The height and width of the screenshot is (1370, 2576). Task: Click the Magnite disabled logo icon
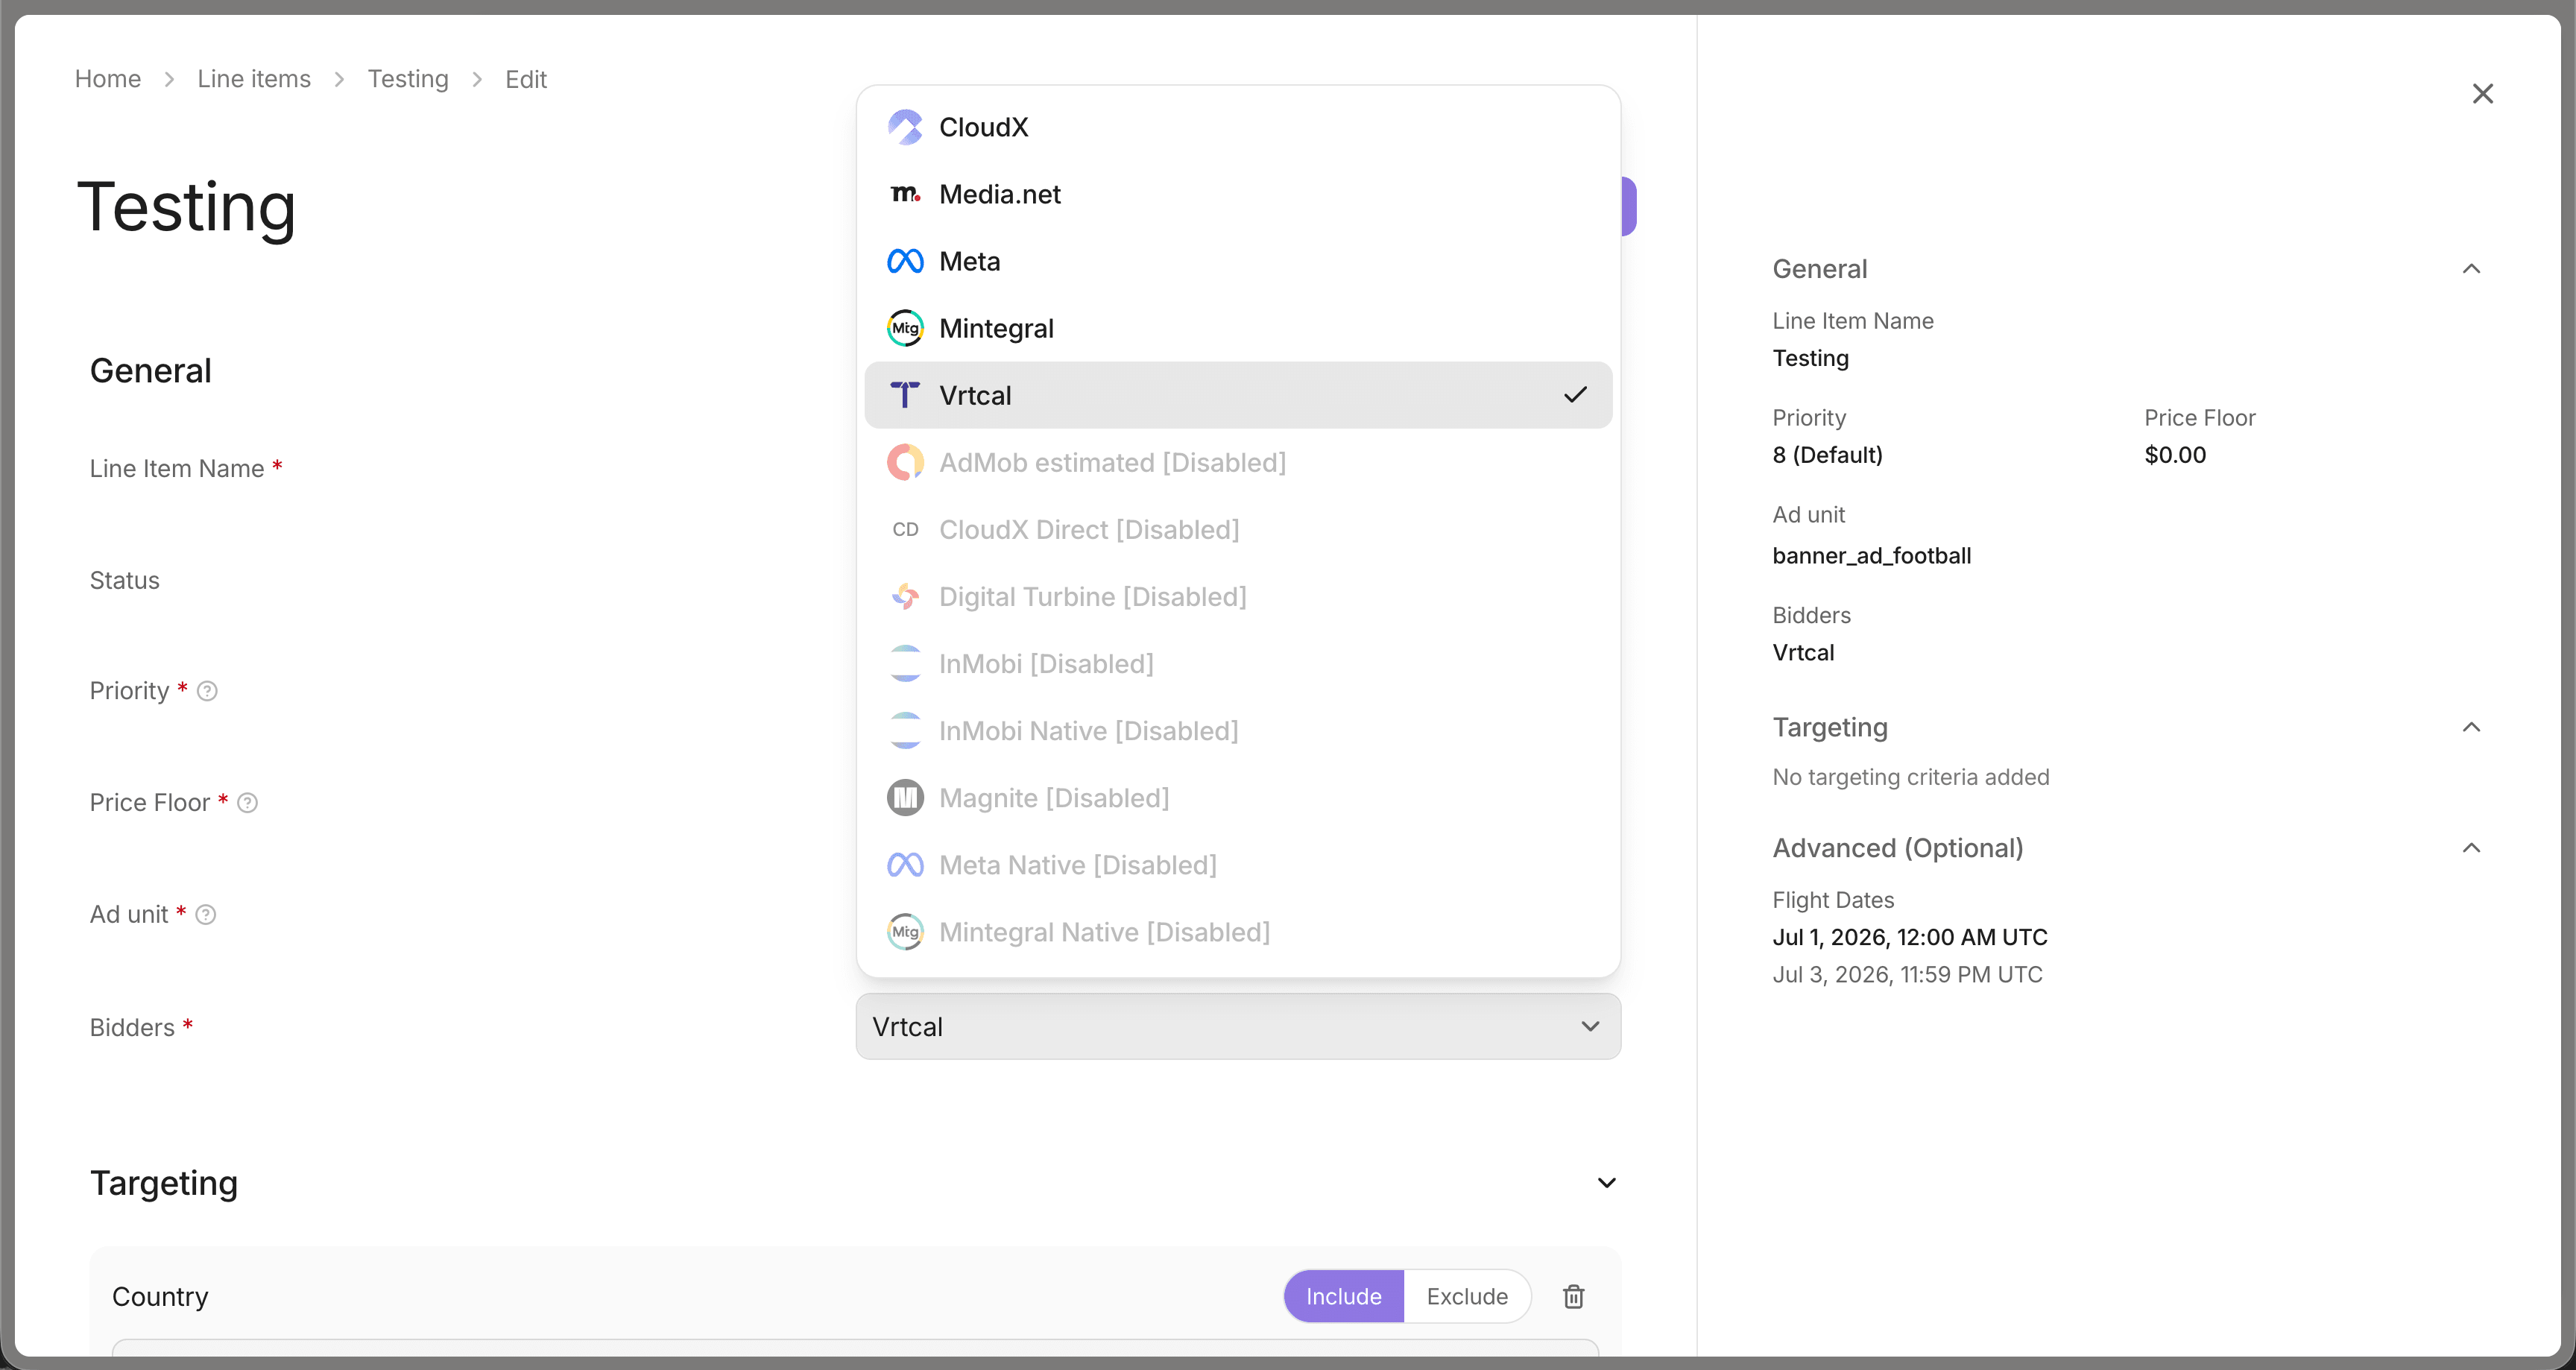(x=905, y=797)
